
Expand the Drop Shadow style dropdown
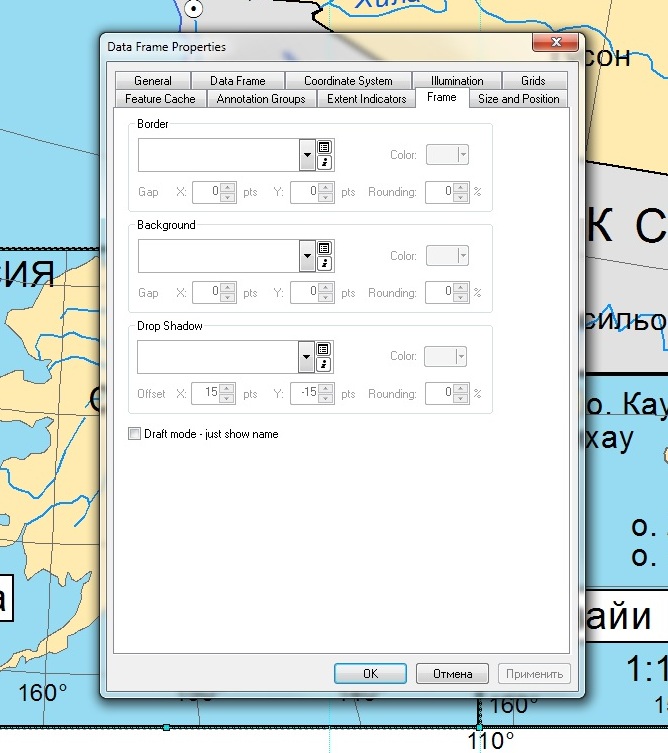[x=306, y=356]
